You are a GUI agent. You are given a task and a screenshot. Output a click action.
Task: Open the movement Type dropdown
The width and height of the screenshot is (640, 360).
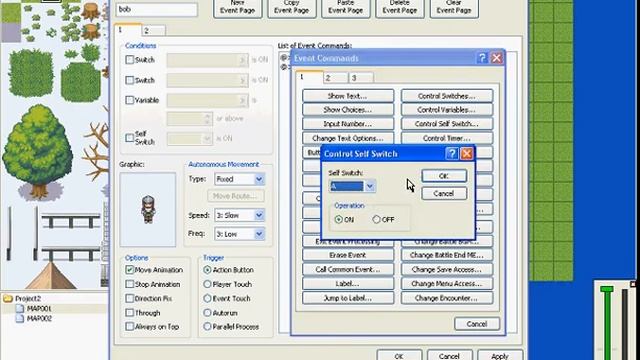259,179
